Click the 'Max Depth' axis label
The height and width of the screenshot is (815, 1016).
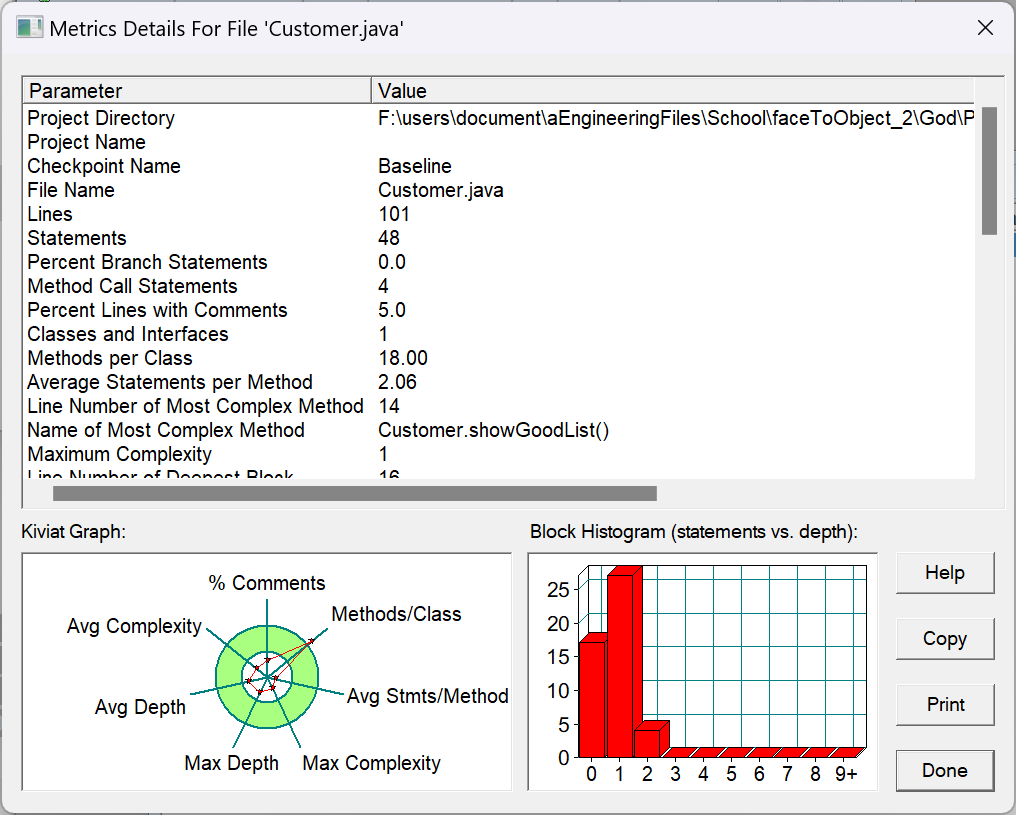tap(231, 763)
